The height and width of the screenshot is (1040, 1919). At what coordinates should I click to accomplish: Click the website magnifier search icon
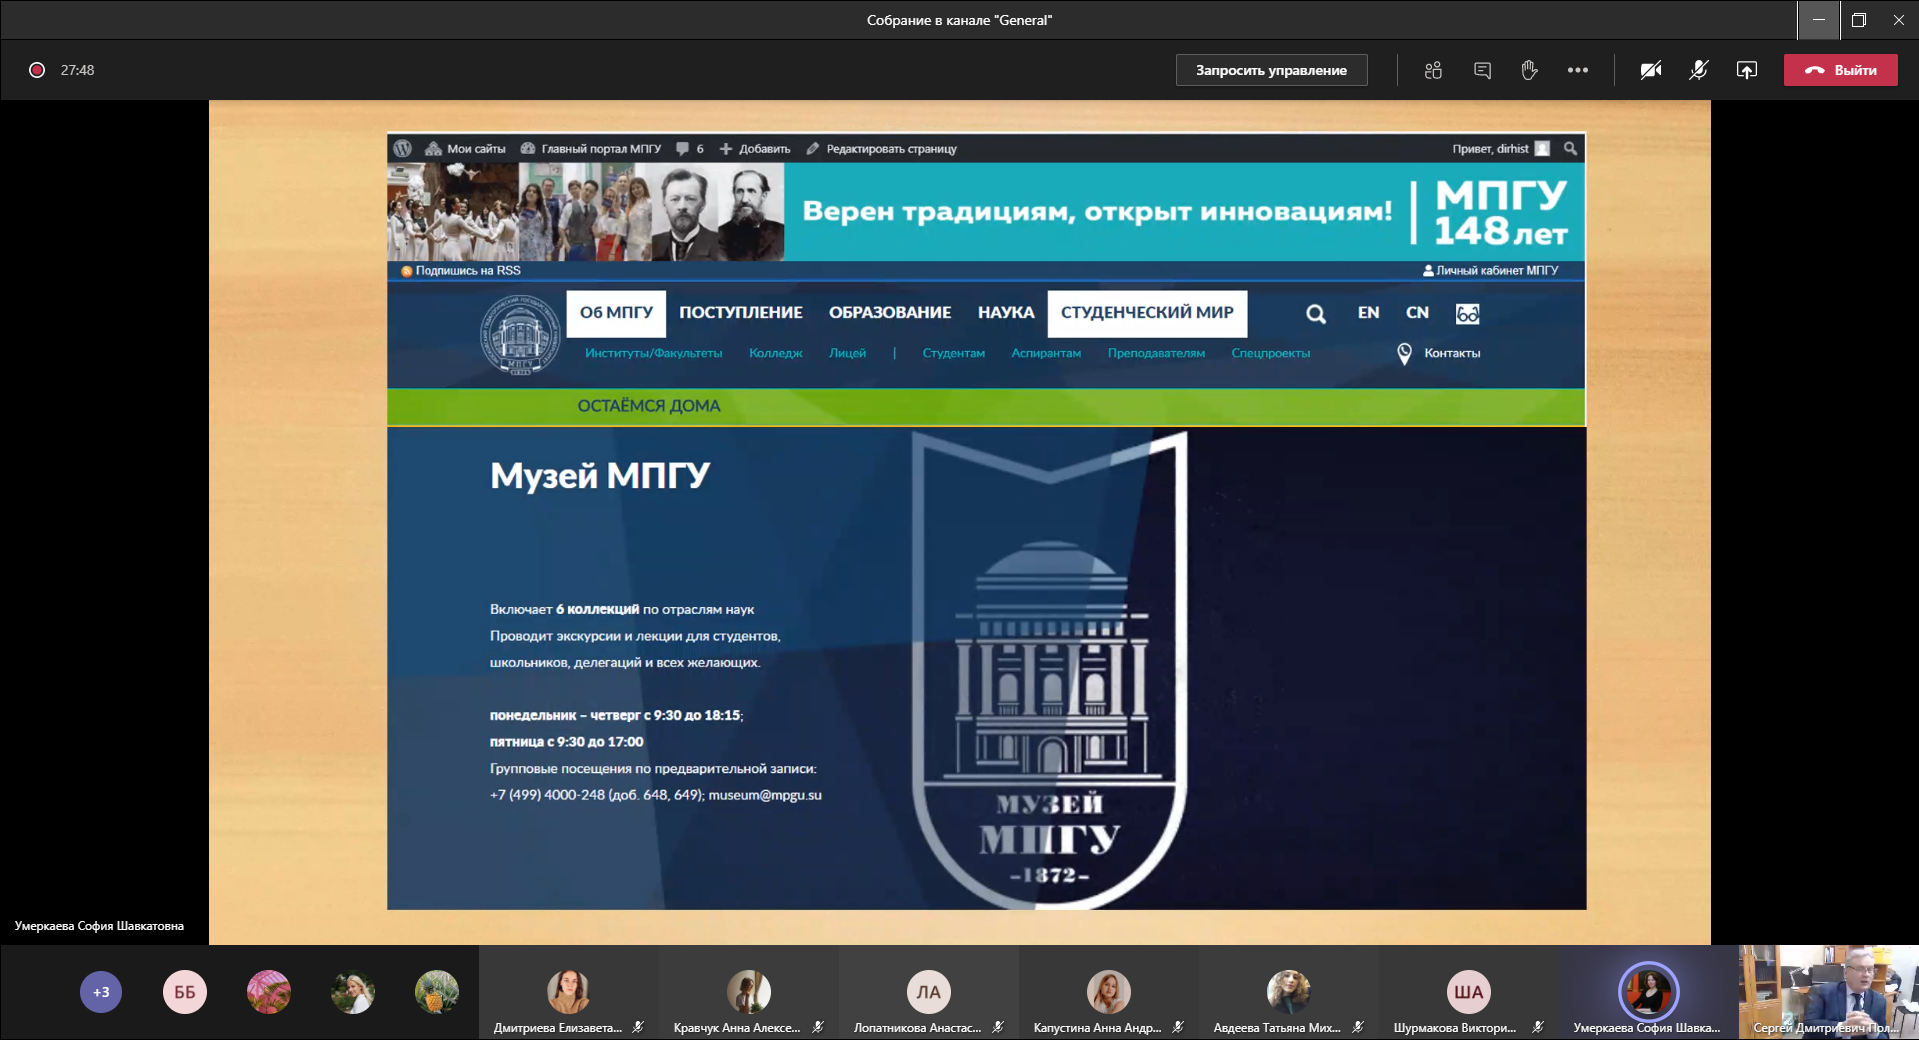coord(1315,314)
